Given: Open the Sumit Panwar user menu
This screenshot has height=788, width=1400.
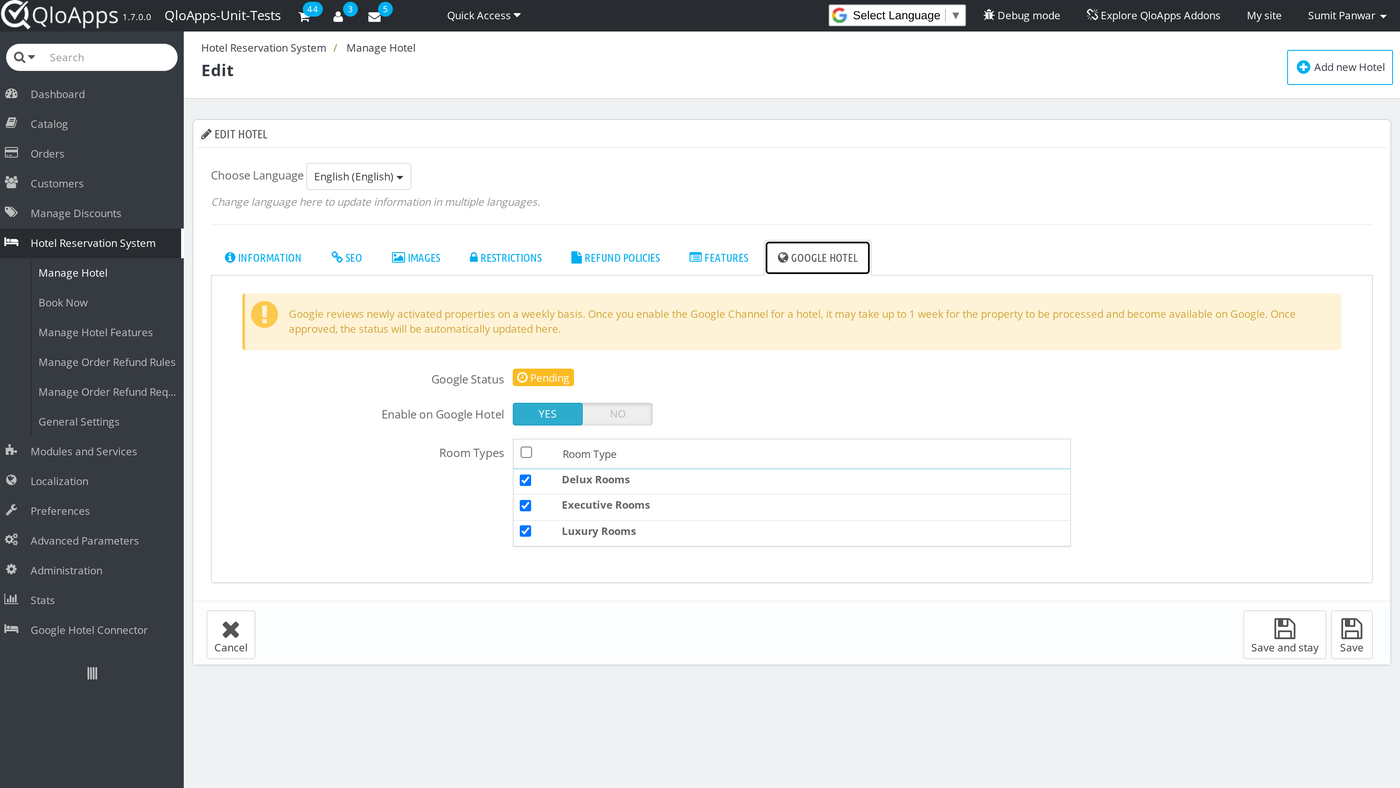Looking at the screenshot, I should click(1347, 16).
